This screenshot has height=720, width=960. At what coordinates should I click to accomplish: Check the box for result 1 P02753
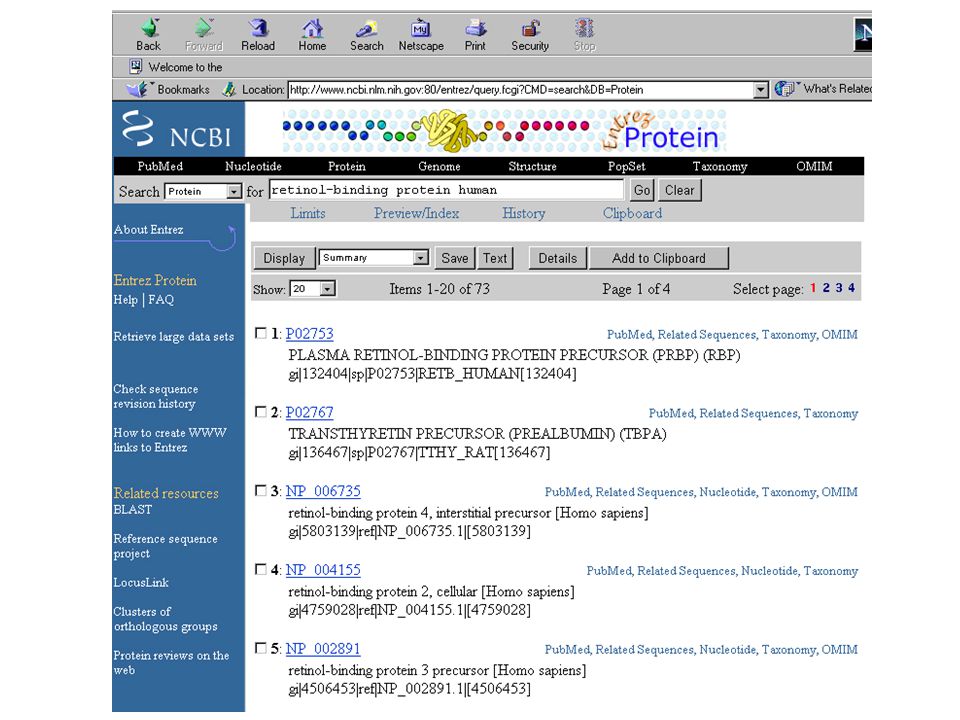coord(261,333)
